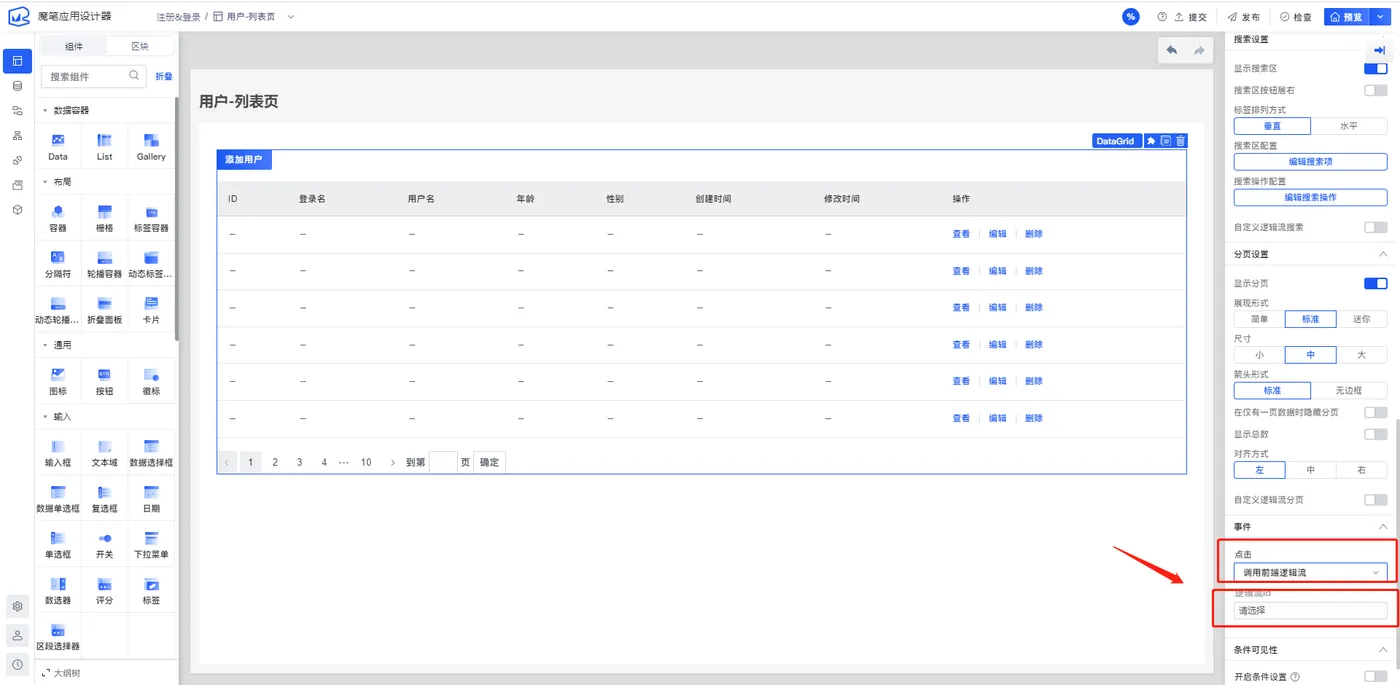Enable 开启条件设置 switch
Image resolution: width=1400 pixels, height=685 pixels.
pyautogui.click(x=1376, y=677)
